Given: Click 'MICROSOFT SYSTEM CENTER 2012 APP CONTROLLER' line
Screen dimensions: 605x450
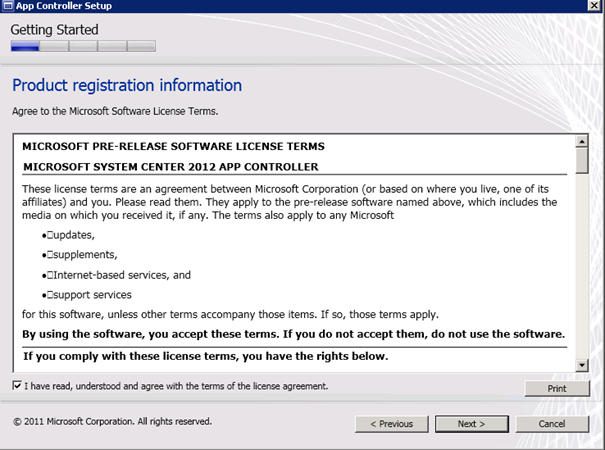Looking at the screenshot, I should pos(171,167).
